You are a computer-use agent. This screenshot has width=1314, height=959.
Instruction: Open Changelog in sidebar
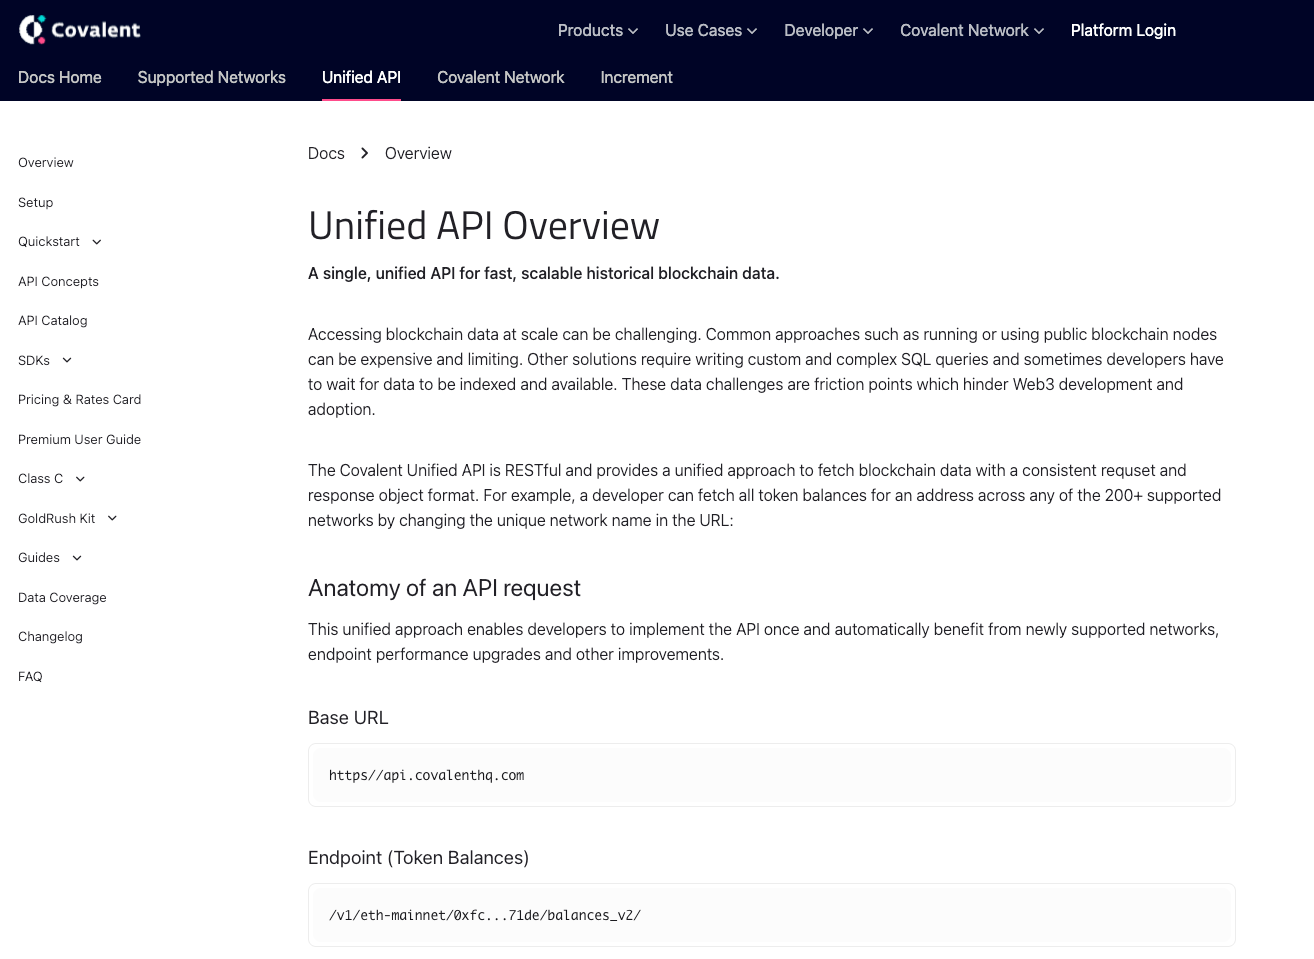coord(50,636)
